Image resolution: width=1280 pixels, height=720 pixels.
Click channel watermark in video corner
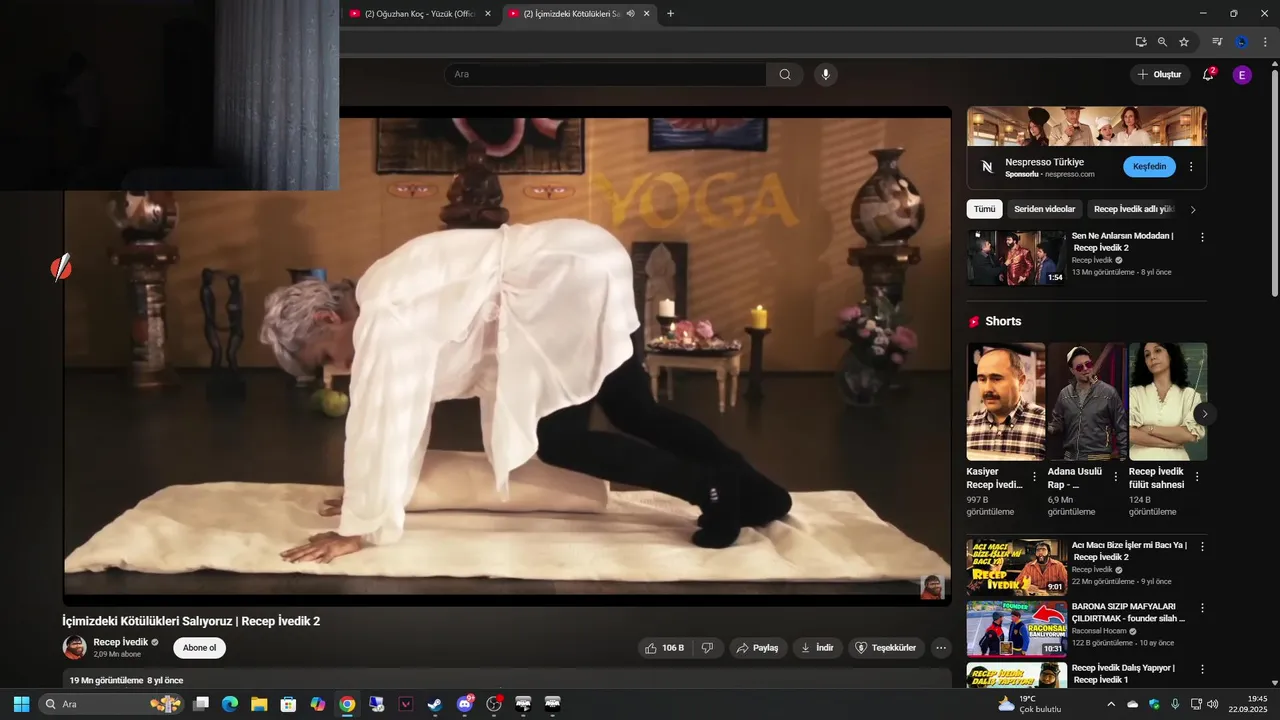[932, 587]
